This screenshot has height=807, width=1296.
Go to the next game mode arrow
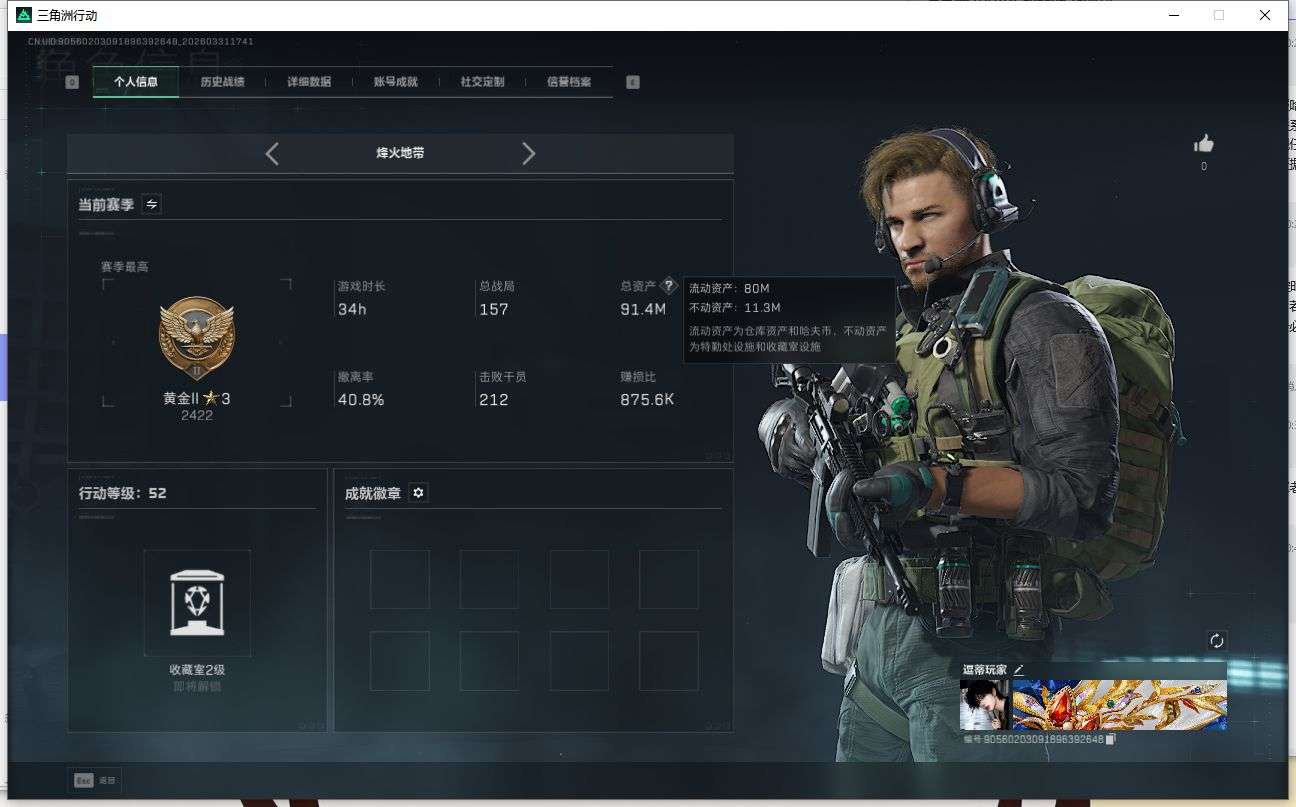point(529,153)
